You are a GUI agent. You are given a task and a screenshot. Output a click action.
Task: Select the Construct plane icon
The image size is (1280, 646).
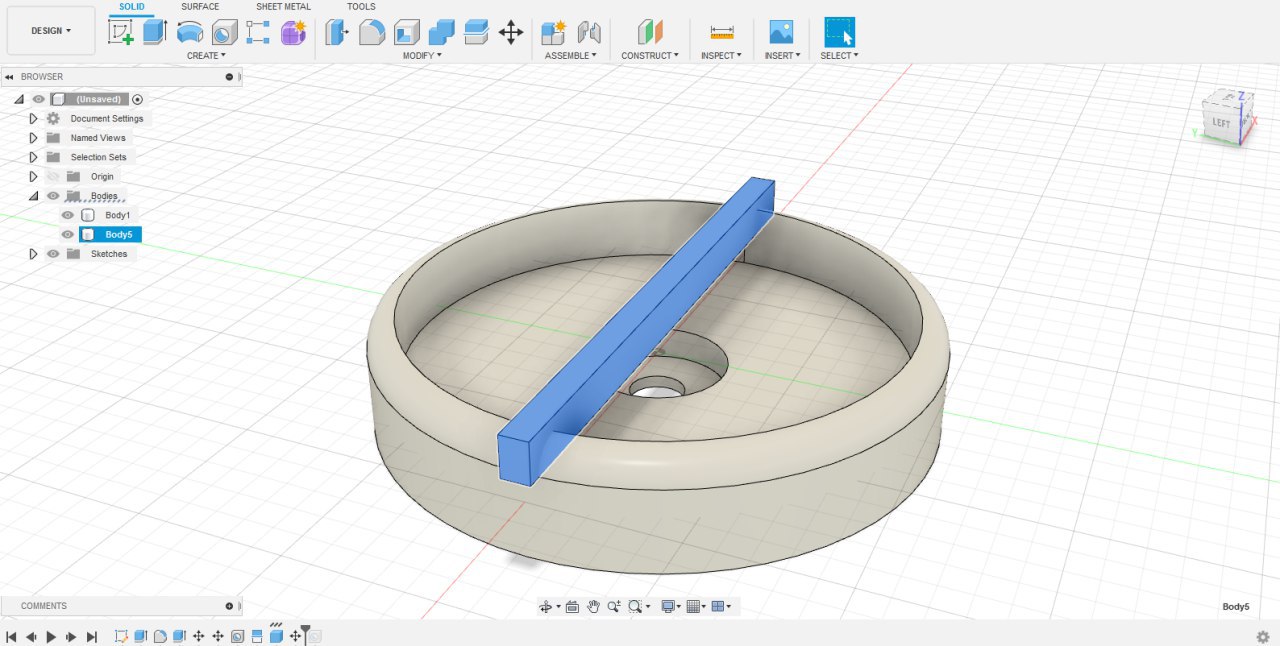point(650,32)
